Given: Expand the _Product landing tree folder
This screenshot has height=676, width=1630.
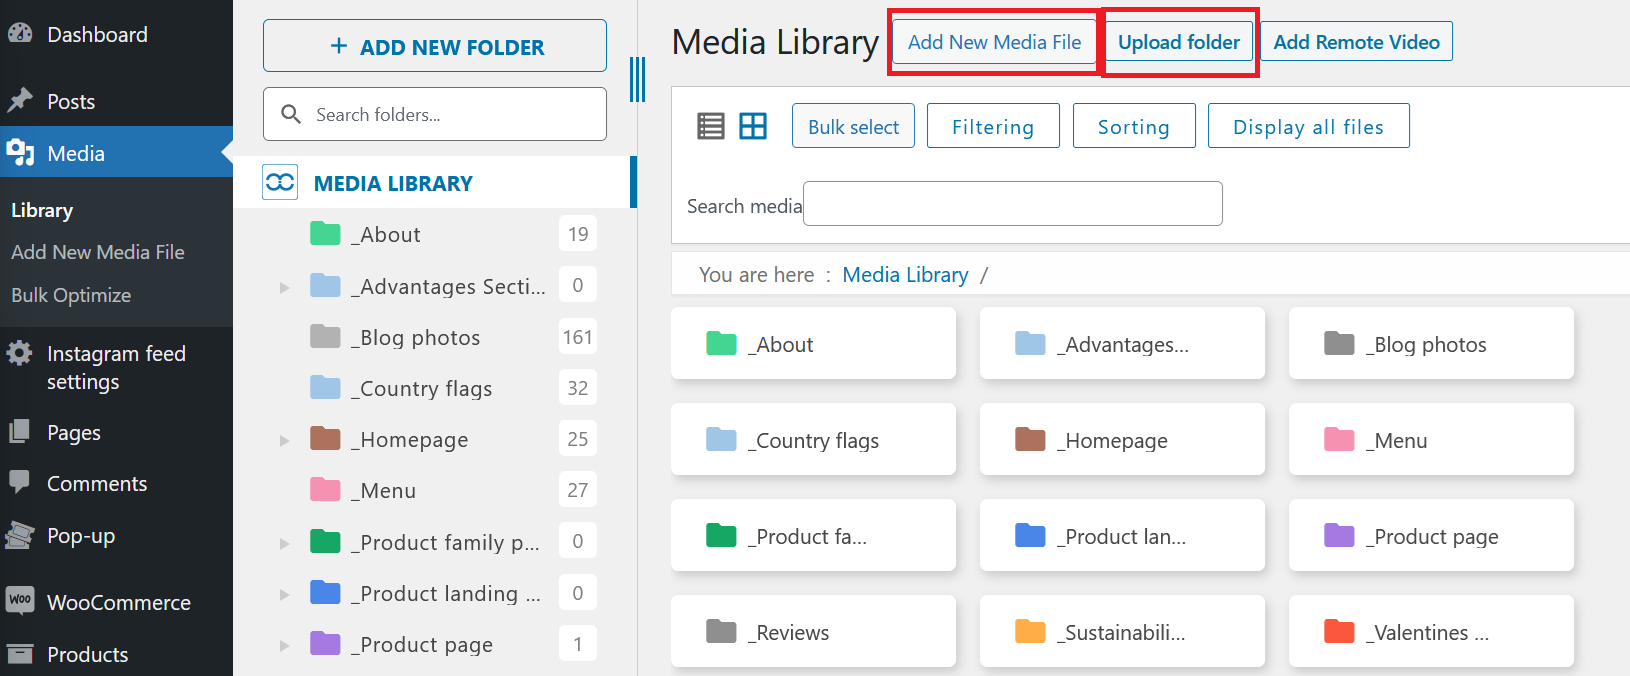Looking at the screenshot, I should click(x=284, y=594).
